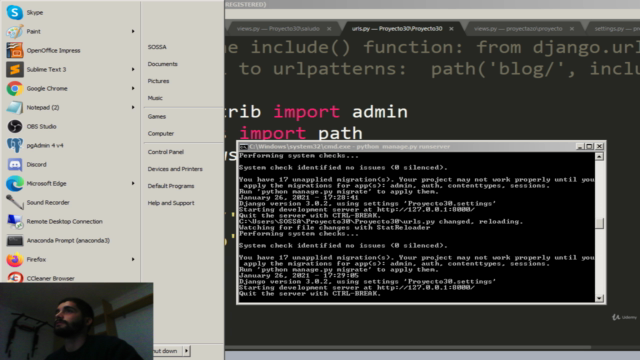Close the views.py Proyecto30\saludo tab
This screenshot has width=640, height=360.
[329, 29]
